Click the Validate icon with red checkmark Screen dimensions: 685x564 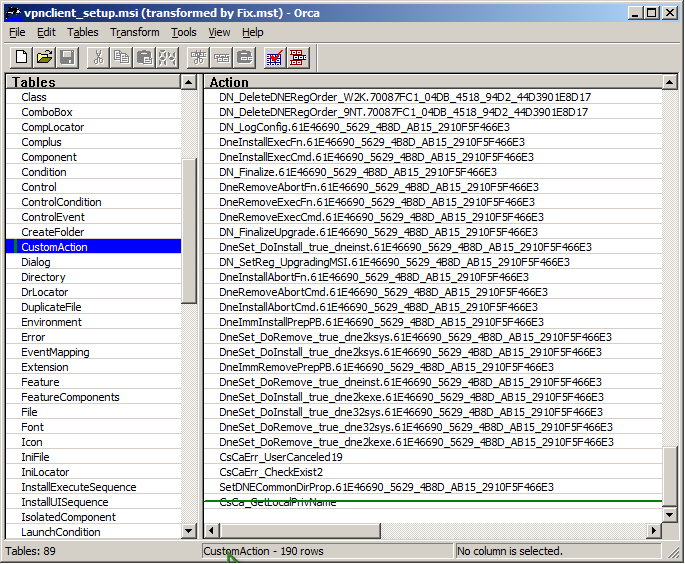[275, 57]
